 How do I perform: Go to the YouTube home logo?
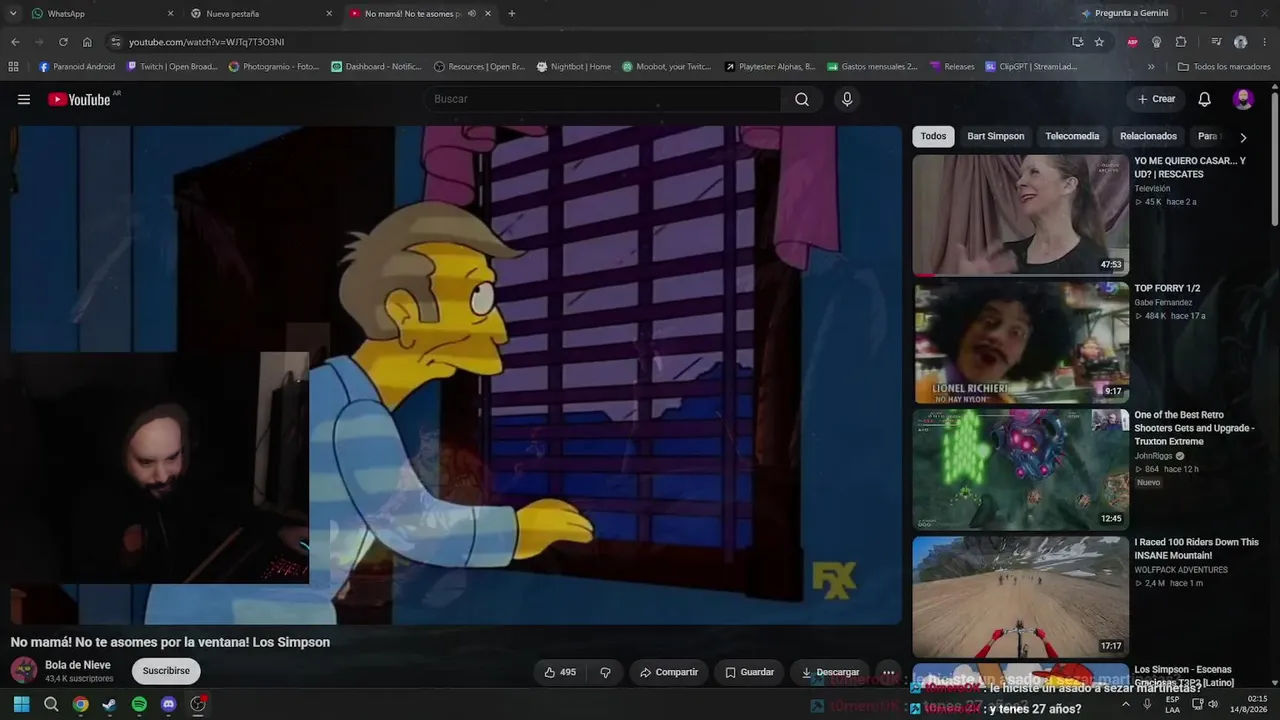[79, 99]
